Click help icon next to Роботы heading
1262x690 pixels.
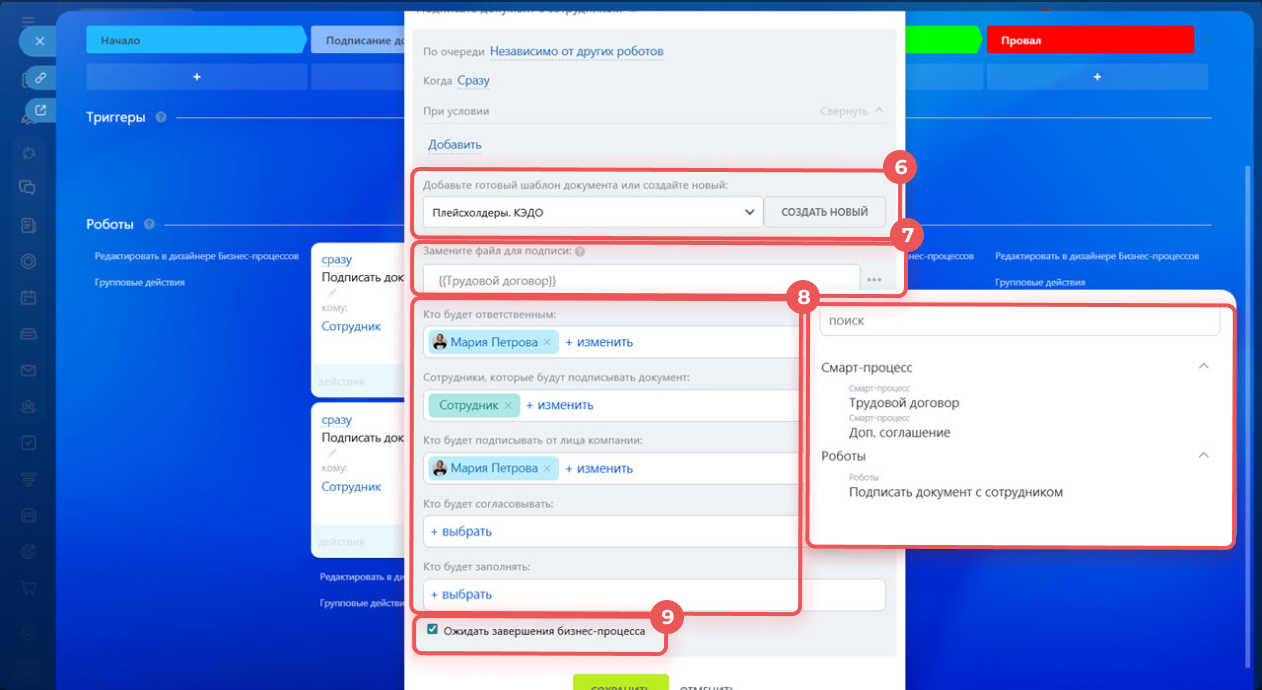[x=149, y=224]
